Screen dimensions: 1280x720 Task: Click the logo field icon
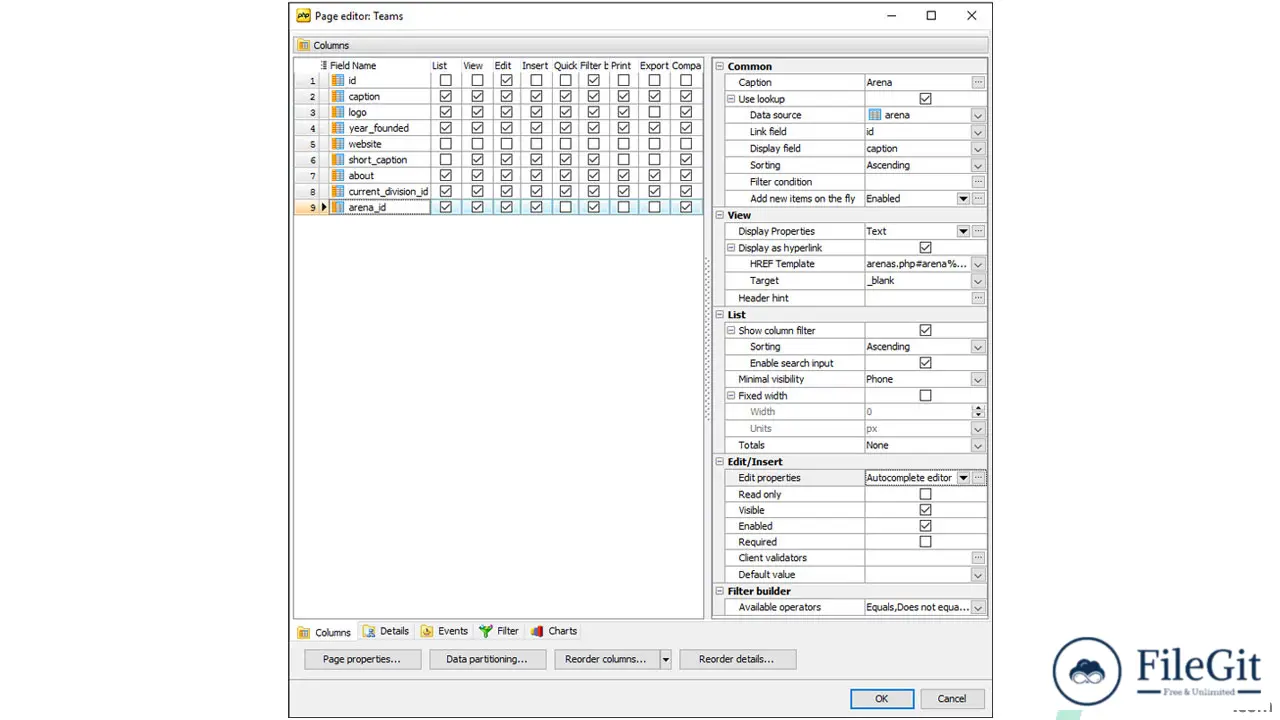[337, 113]
